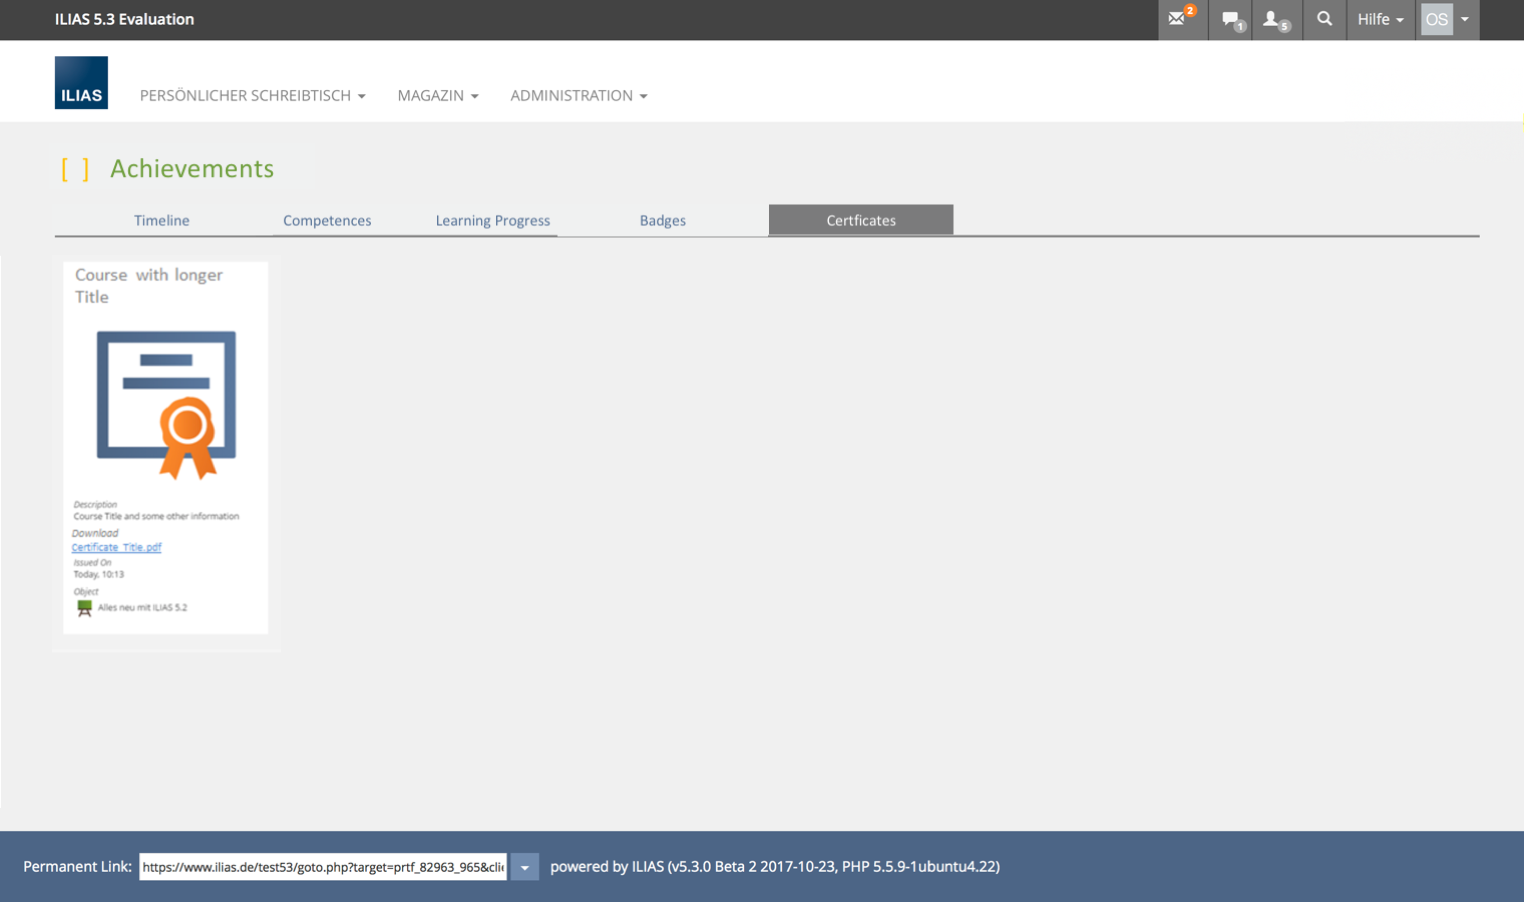Image resolution: width=1524 pixels, height=902 pixels.
Task: Switch to the Timeline tab
Action: pos(162,220)
